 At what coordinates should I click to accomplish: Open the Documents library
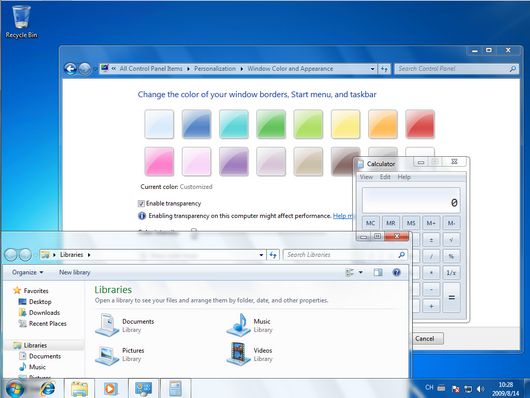124,325
